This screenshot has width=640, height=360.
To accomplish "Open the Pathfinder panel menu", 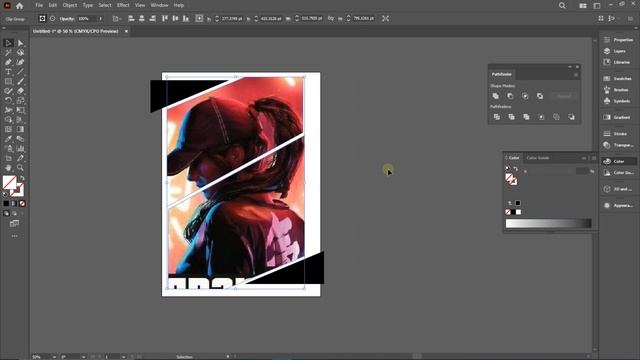I will click(x=576, y=75).
